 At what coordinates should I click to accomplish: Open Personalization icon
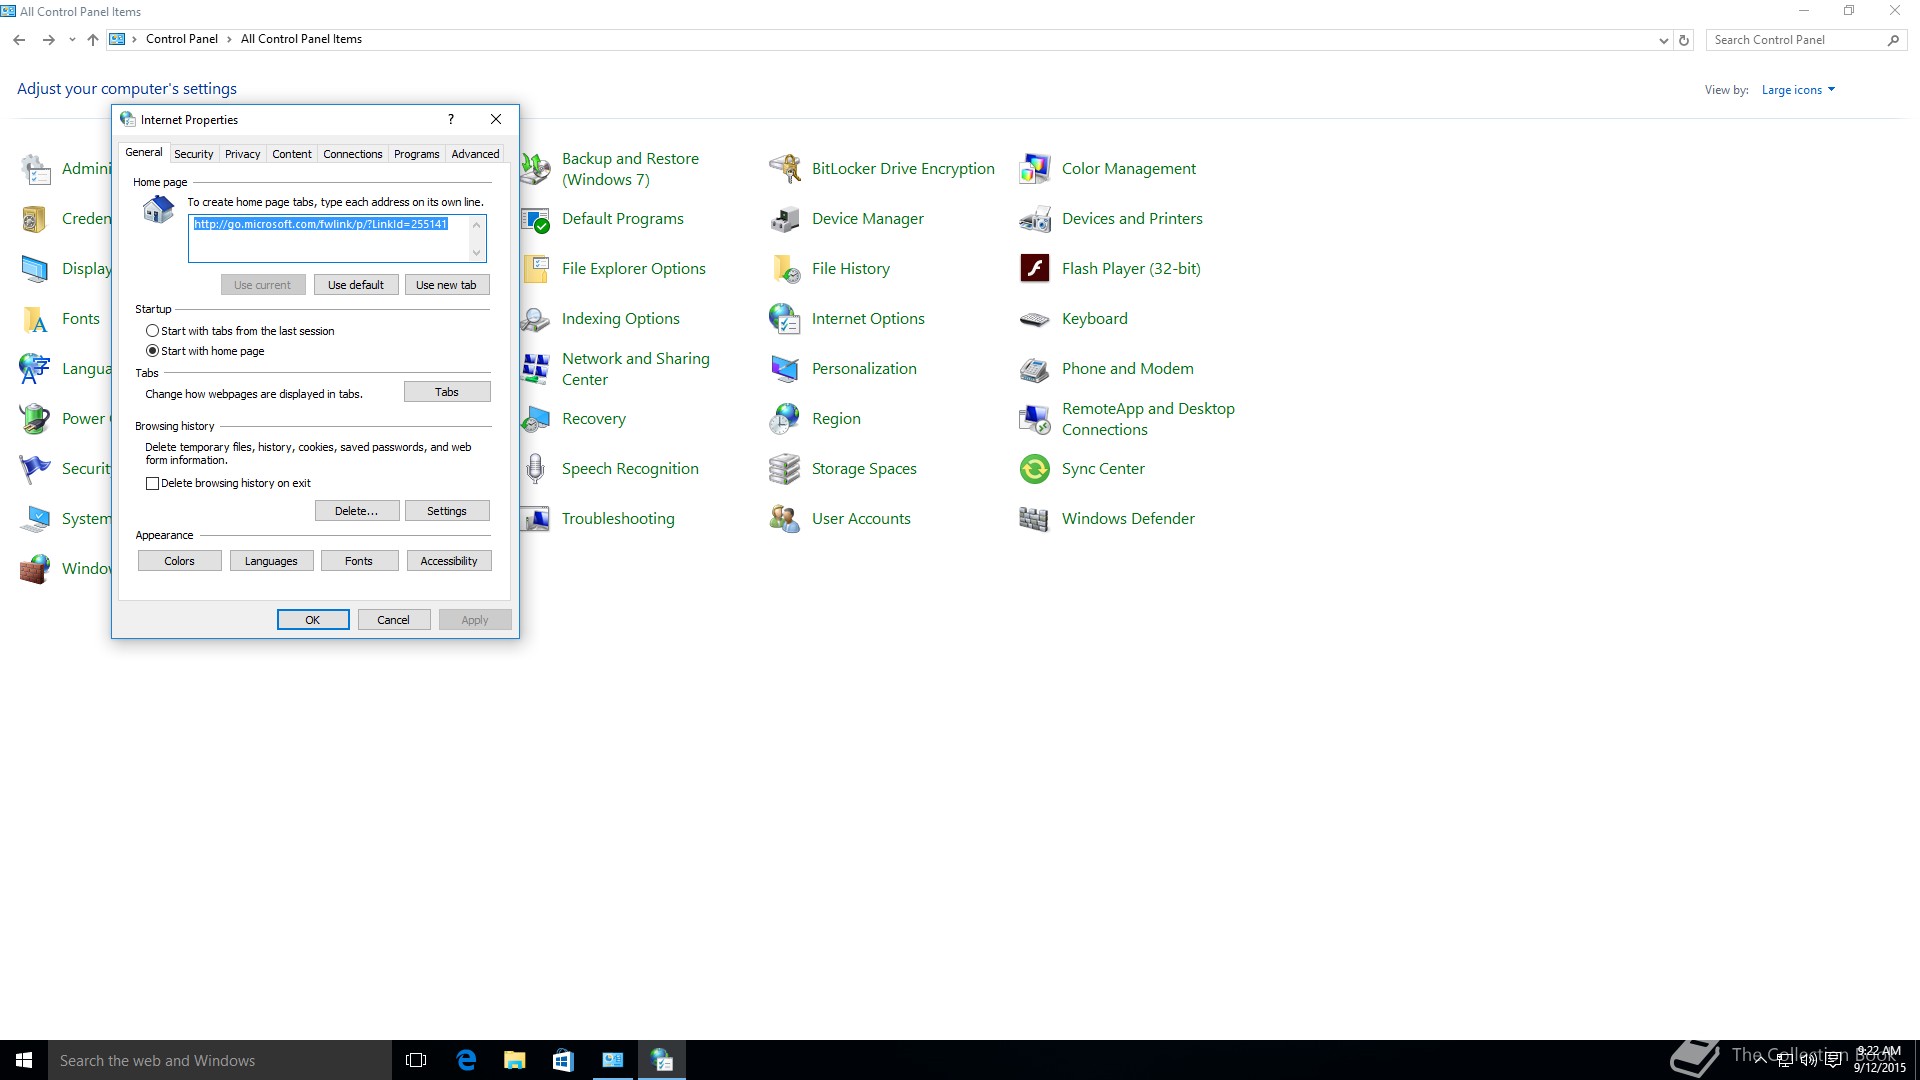785,369
